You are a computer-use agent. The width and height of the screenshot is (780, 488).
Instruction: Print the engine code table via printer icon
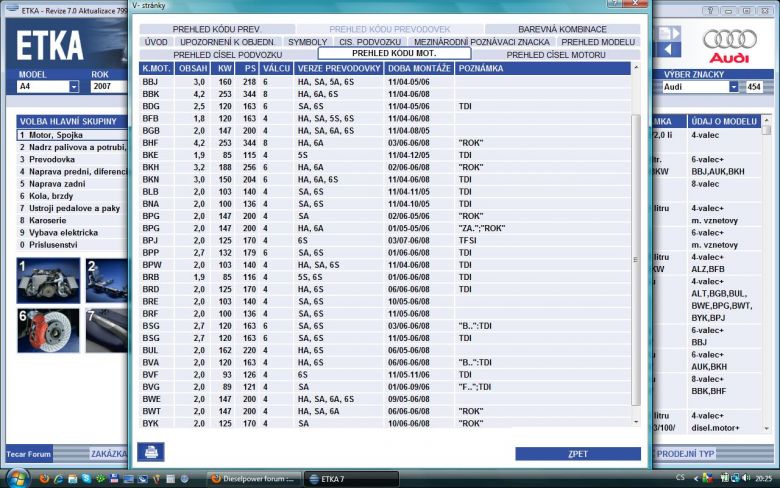151,452
